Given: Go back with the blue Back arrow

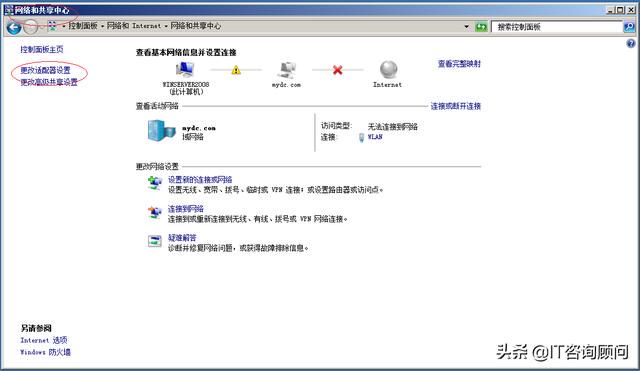Looking at the screenshot, I should pyautogui.click(x=14, y=27).
